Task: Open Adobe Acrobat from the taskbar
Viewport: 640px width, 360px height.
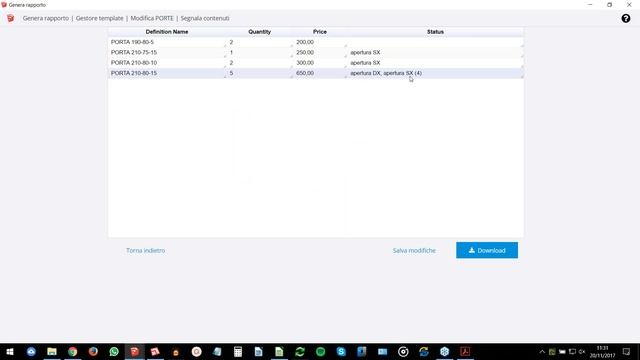Action: (x=465, y=351)
